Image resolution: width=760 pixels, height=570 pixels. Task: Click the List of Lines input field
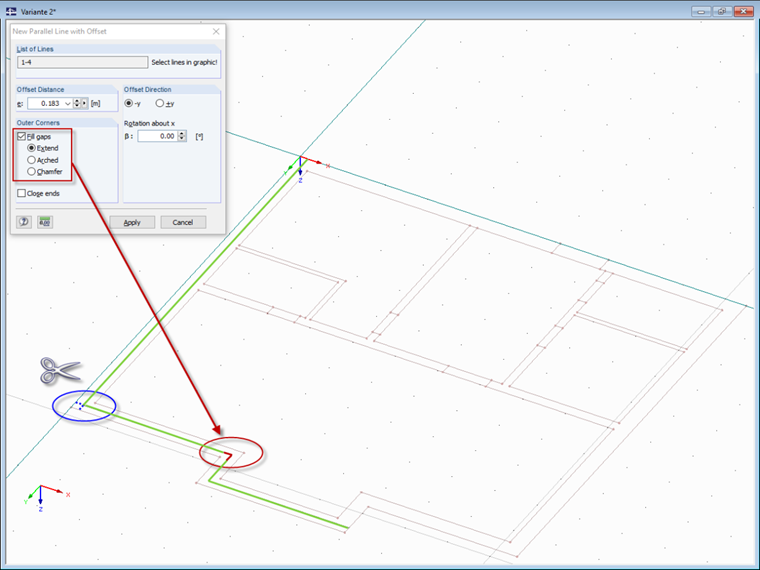point(82,62)
